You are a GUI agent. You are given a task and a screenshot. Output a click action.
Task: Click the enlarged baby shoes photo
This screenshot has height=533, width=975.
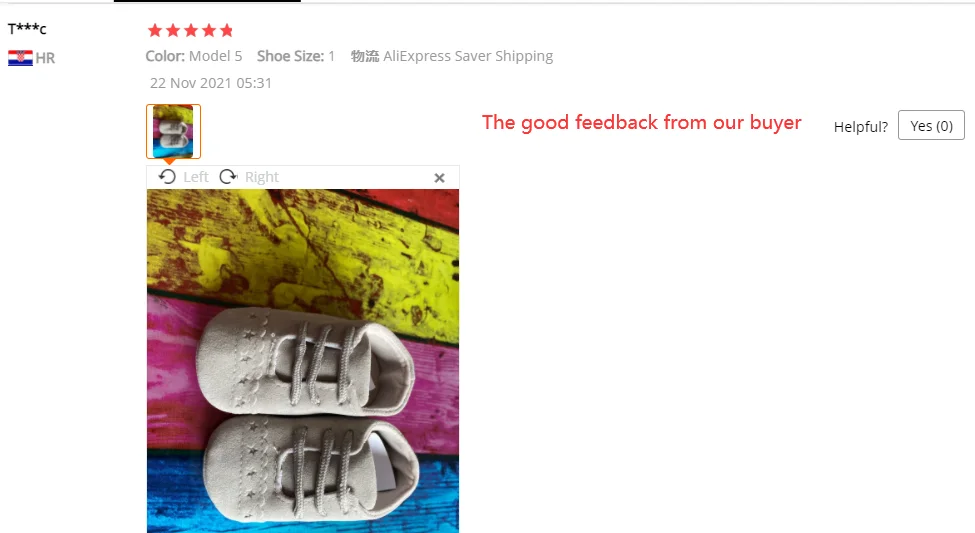point(303,361)
